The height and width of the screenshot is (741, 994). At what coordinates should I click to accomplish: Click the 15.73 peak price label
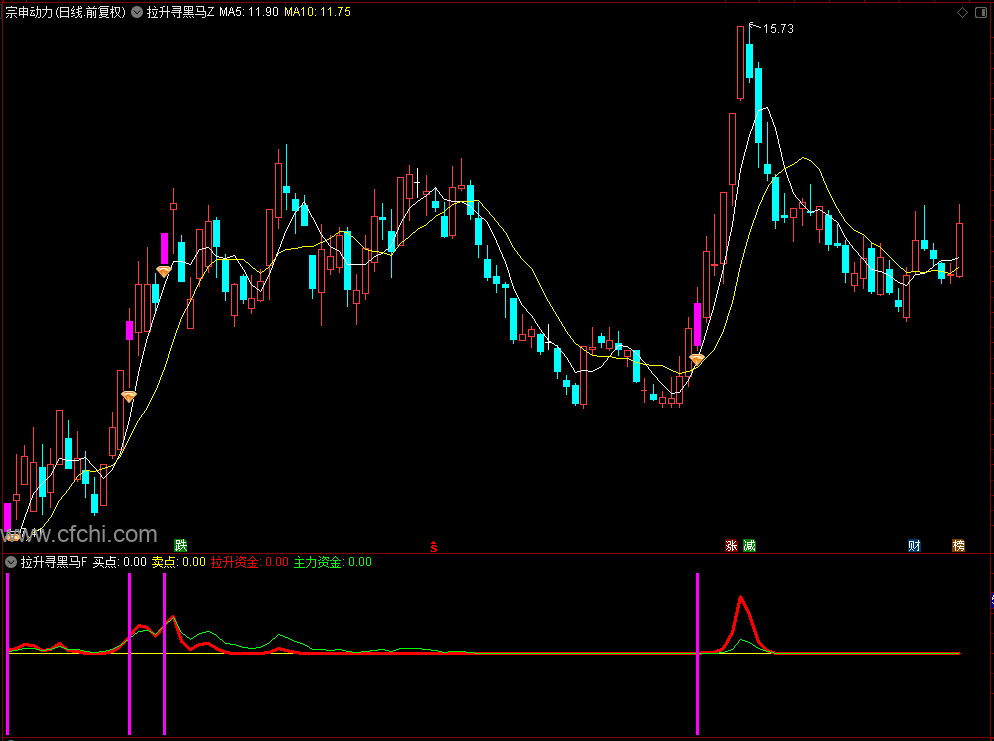pos(778,29)
